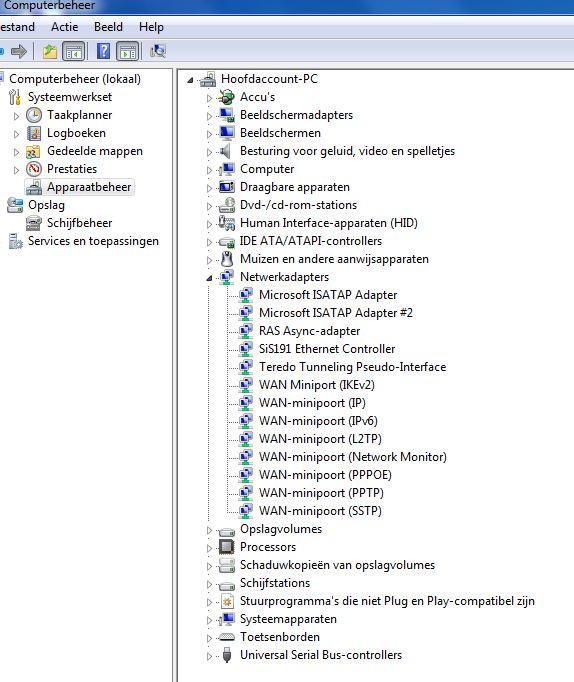Select the SiS191 Ethernet Controller adapter icon
Viewport: 574px width, 682px height.
click(x=246, y=349)
